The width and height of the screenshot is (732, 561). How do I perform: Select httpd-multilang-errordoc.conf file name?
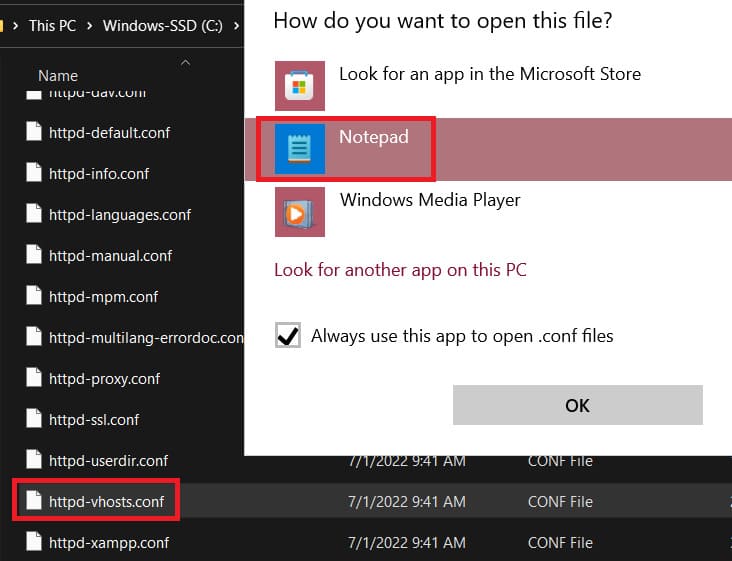(146, 338)
